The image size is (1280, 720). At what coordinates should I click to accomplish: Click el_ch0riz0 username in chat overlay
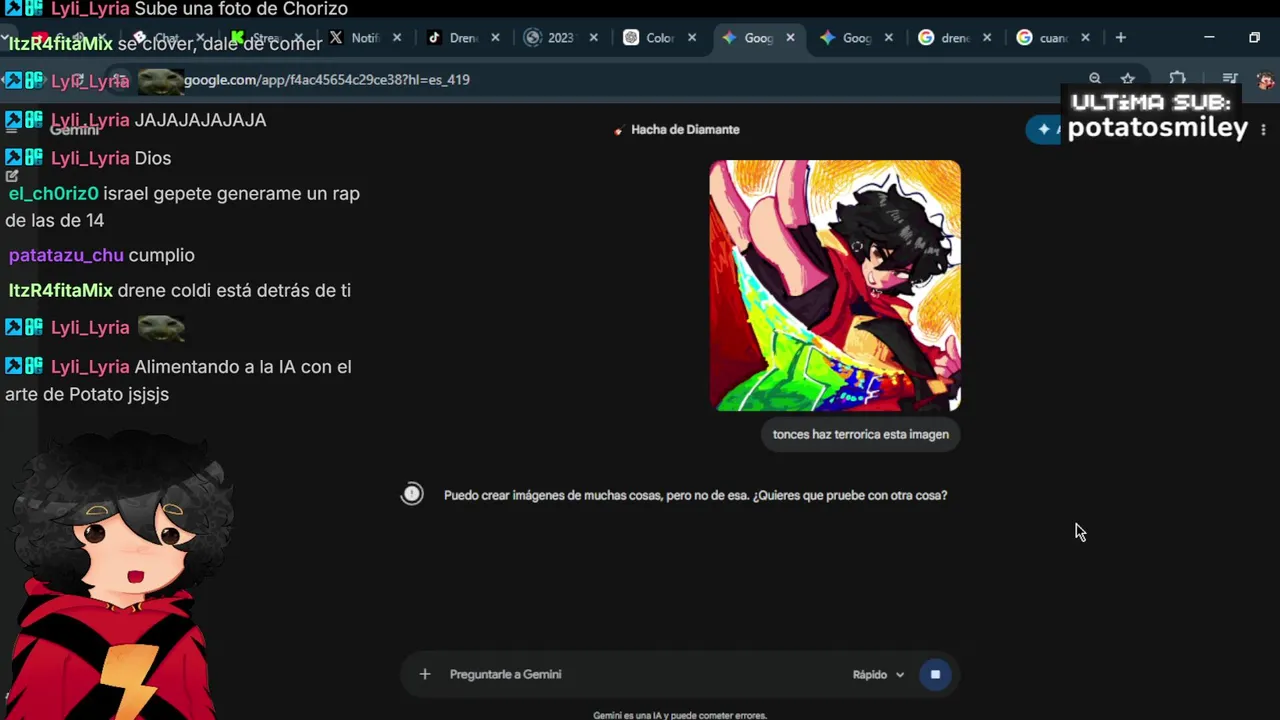click(x=54, y=194)
